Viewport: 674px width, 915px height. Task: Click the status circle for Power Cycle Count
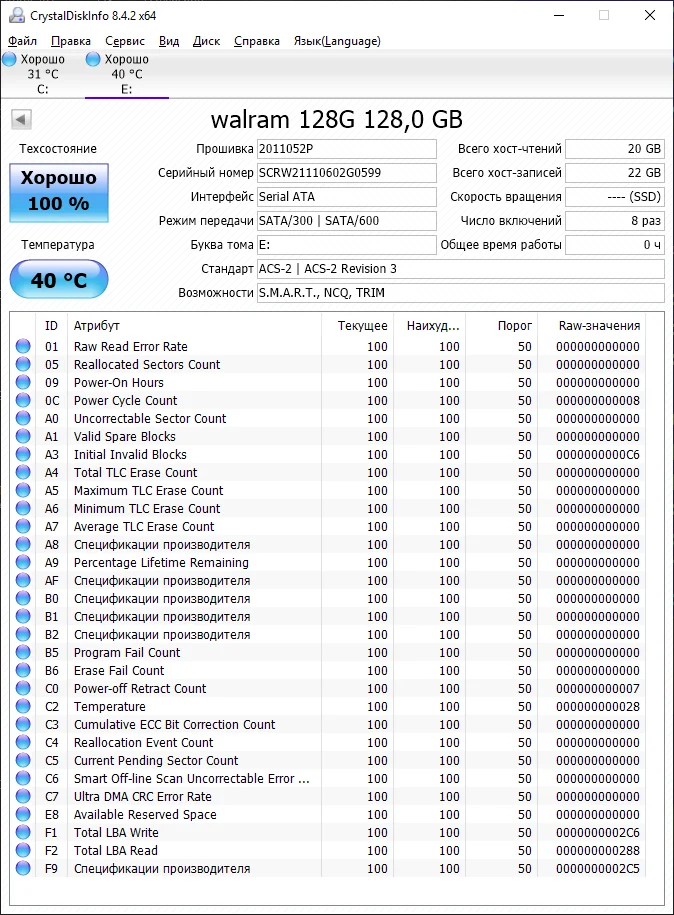23,400
